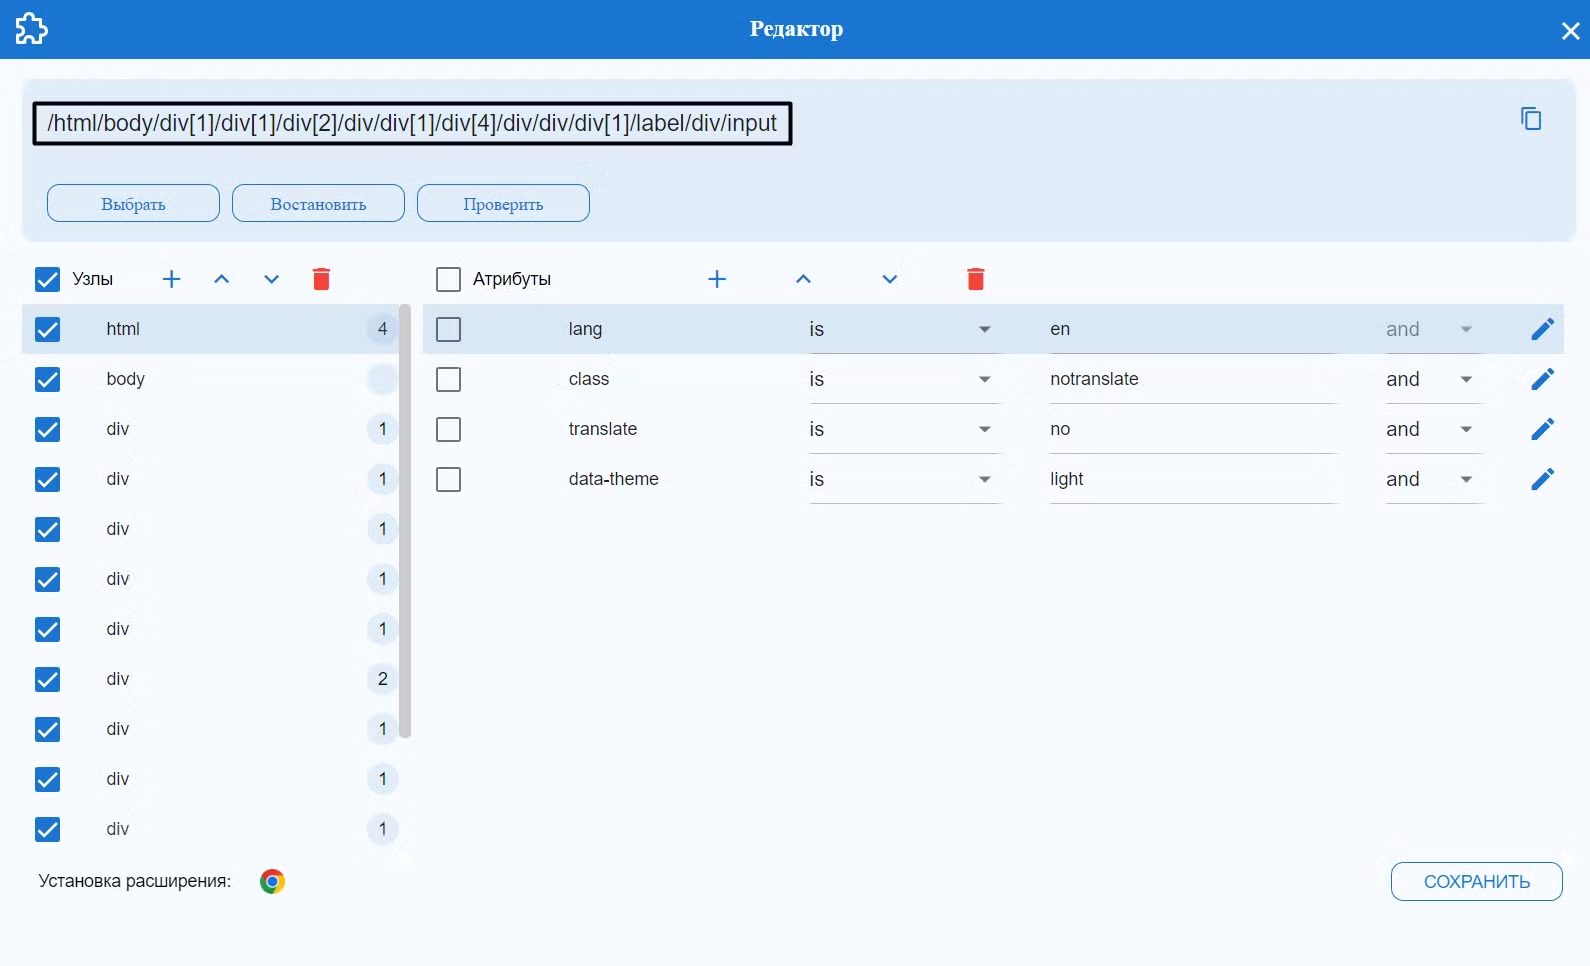Move node down with the Узлы down arrow

[272, 279]
